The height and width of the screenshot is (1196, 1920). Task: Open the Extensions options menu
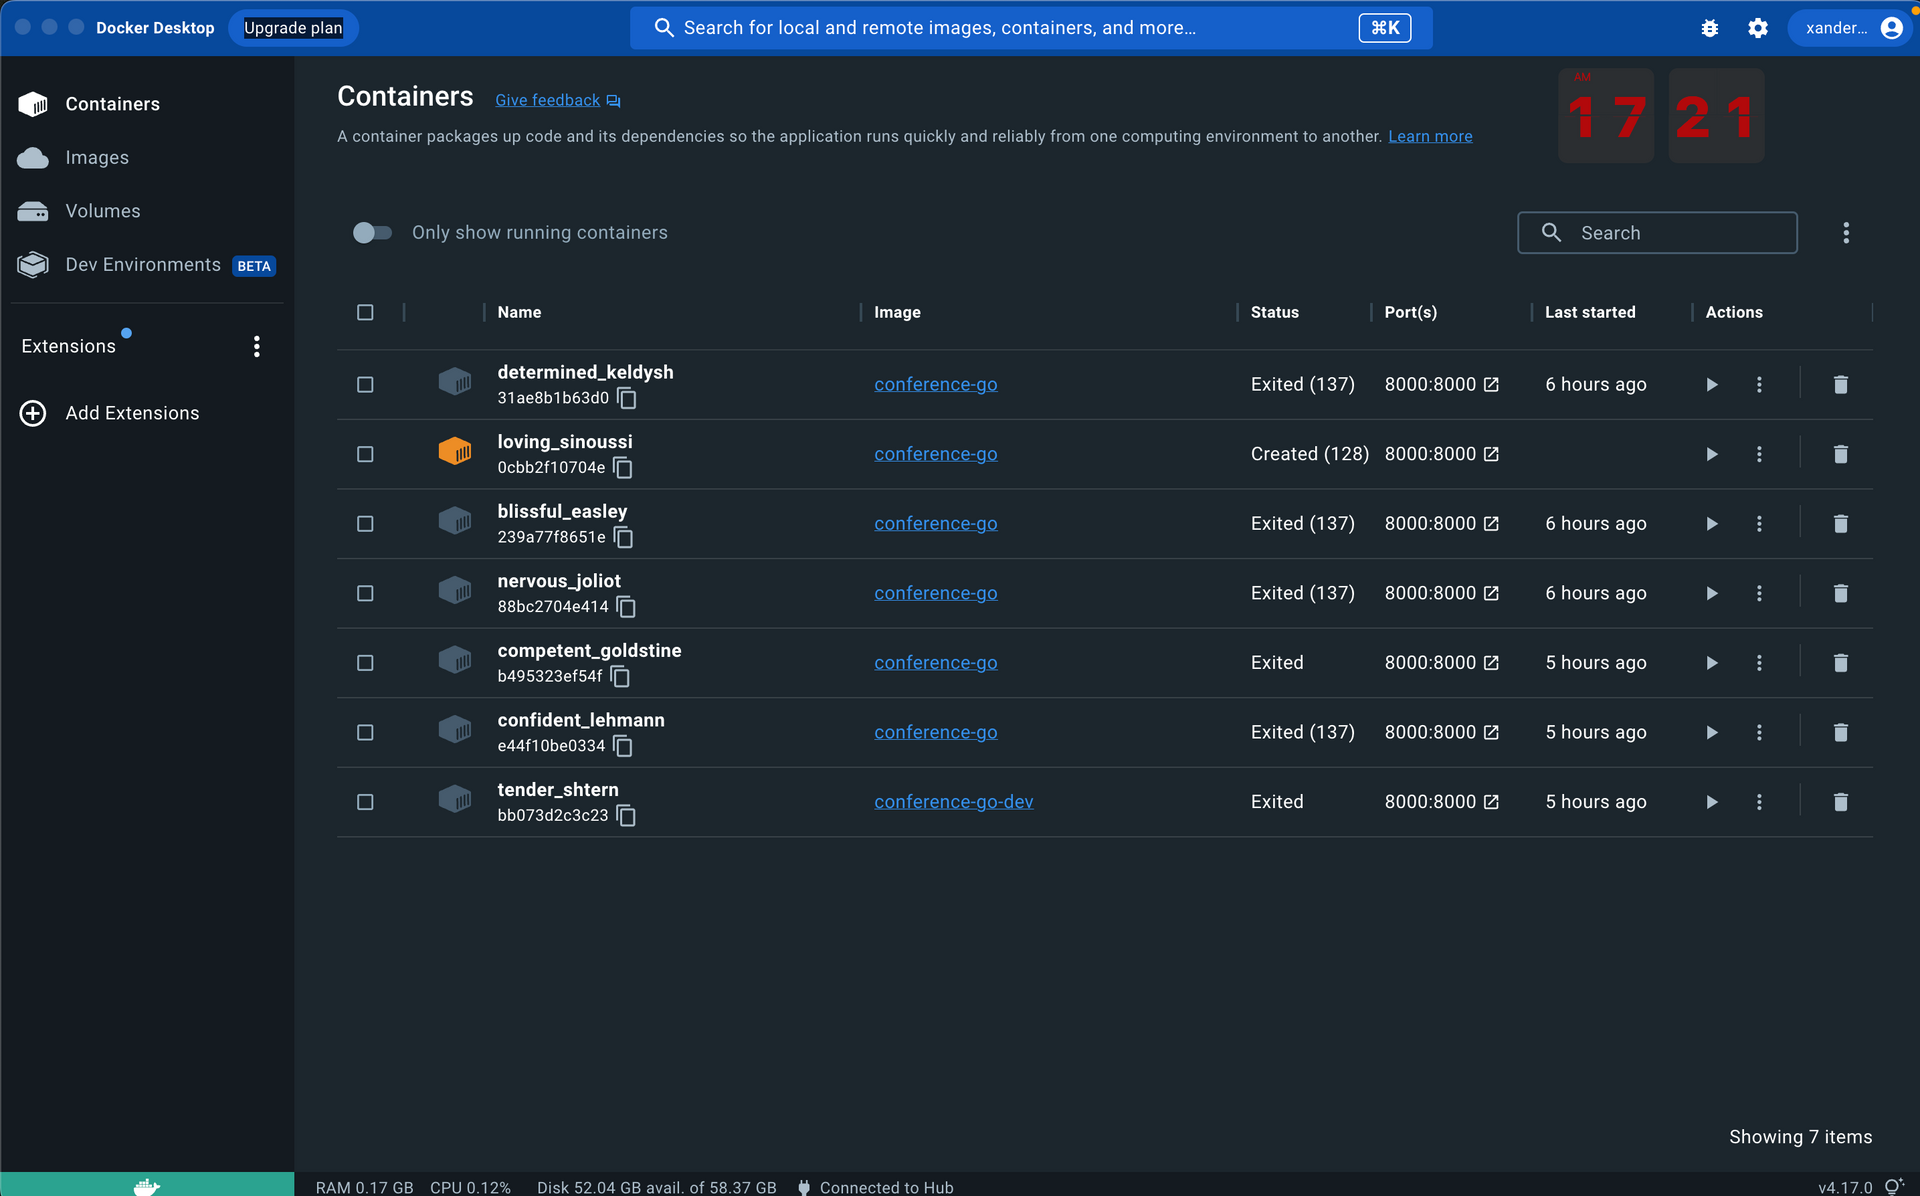click(x=257, y=347)
